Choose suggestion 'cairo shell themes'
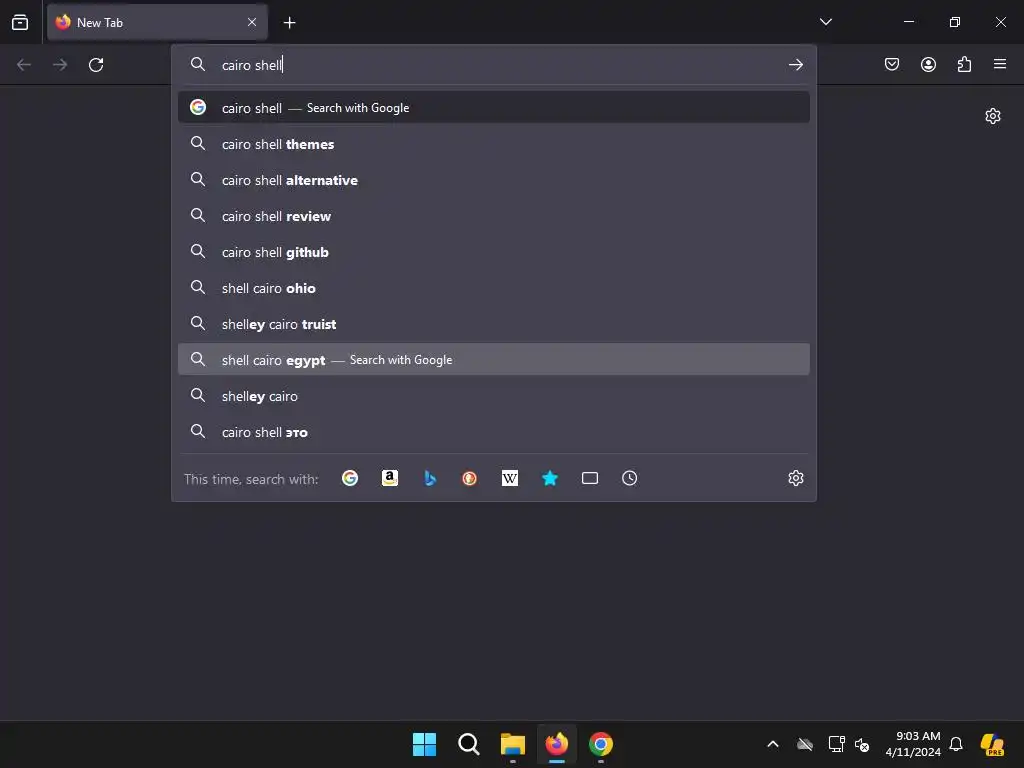Image resolution: width=1024 pixels, height=768 pixels. [x=494, y=144]
